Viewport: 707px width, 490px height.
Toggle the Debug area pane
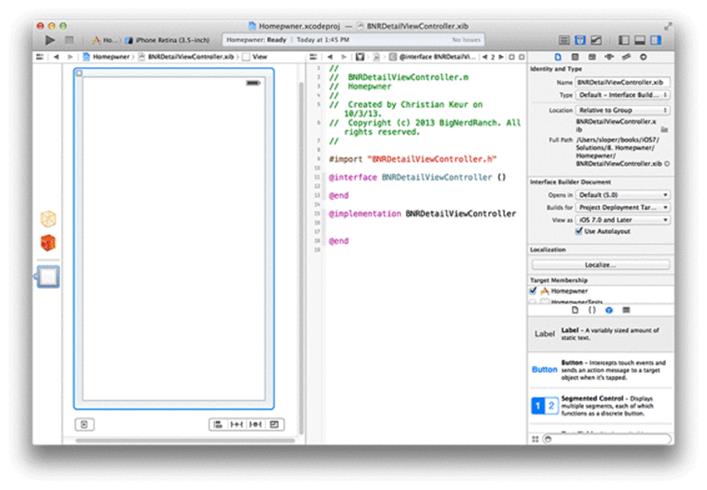point(640,40)
